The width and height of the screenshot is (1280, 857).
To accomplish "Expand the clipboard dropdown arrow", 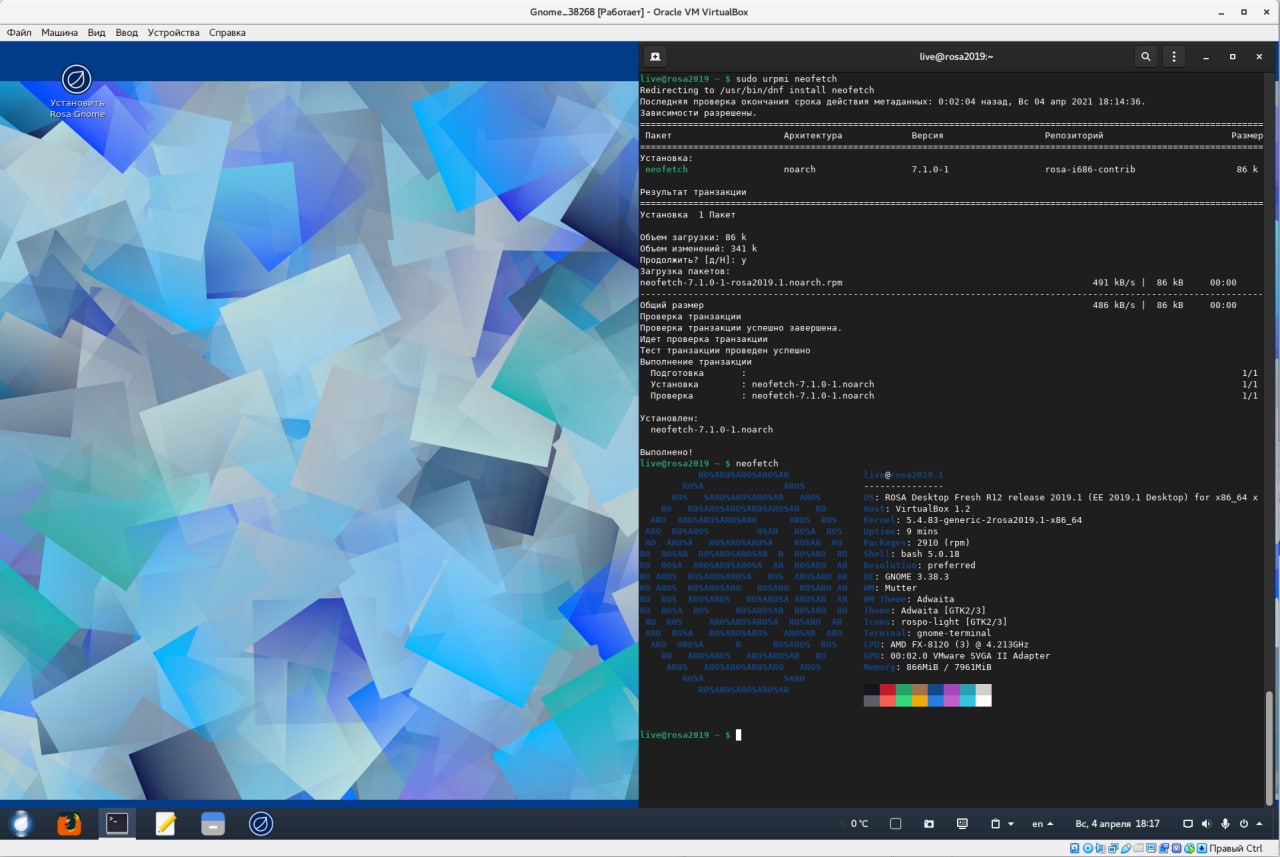I will tap(1011, 824).
